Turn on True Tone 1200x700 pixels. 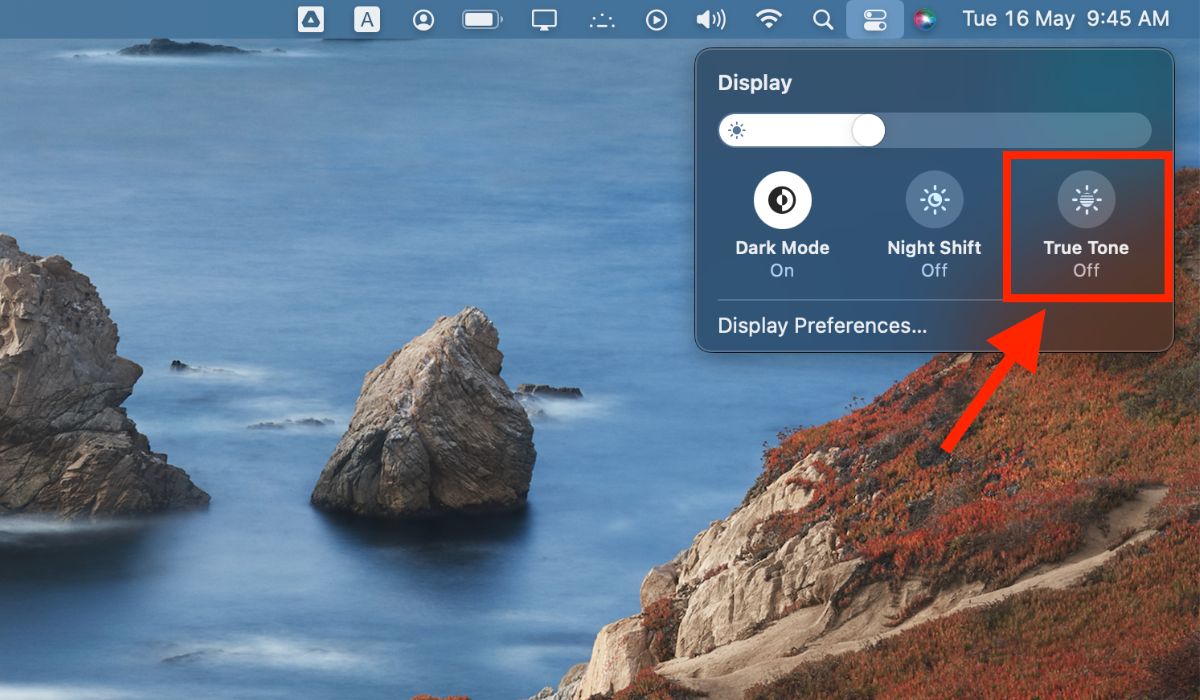[x=1086, y=200]
